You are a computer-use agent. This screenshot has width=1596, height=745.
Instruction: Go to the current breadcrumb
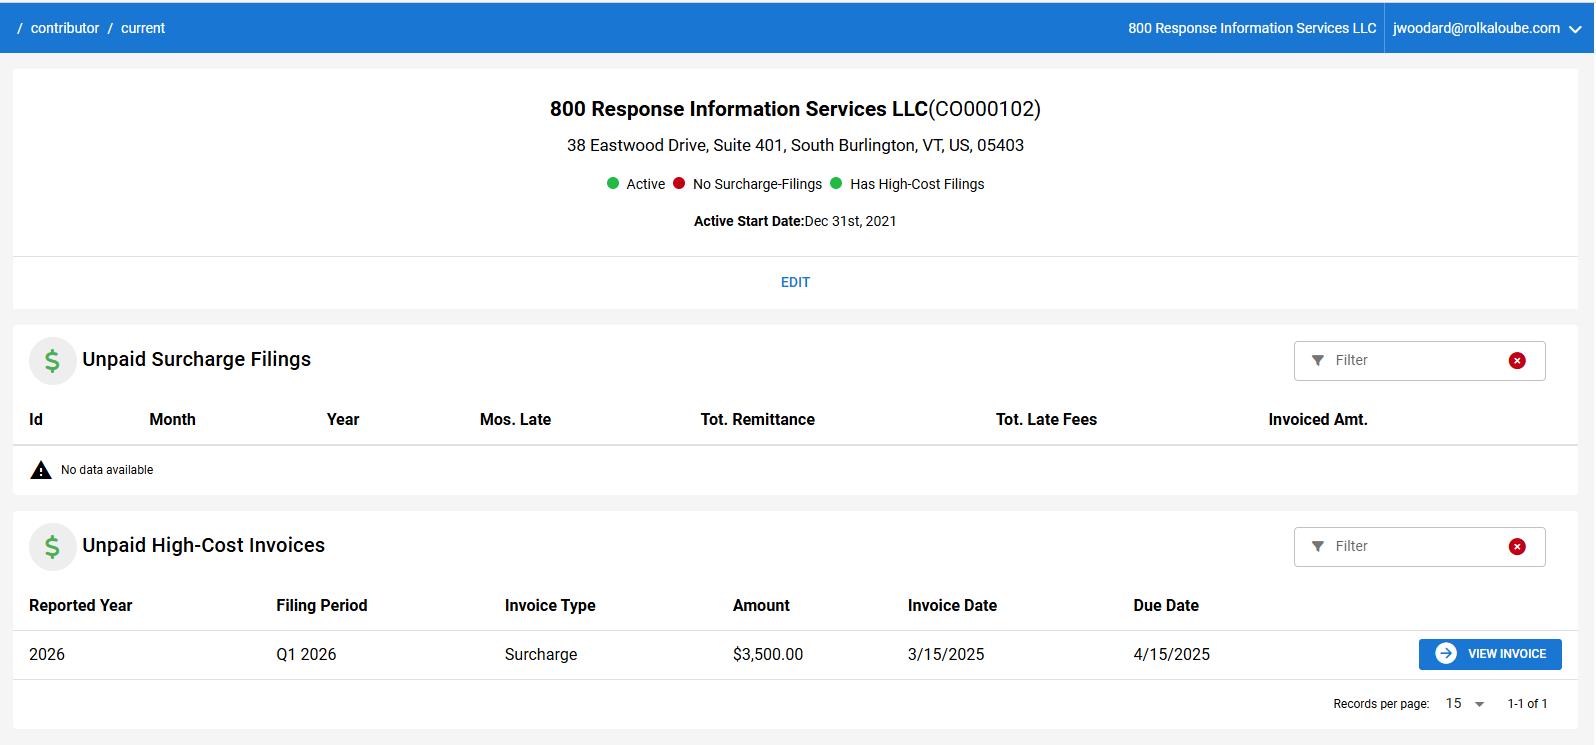(143, 28)
